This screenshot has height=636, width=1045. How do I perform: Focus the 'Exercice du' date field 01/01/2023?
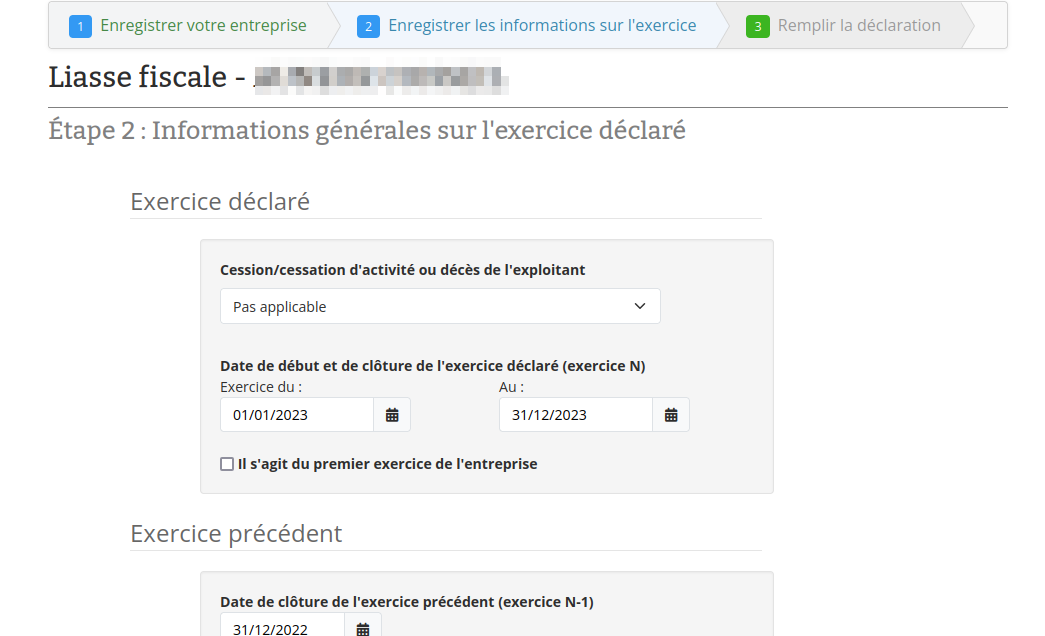pyautogui.click(x=297, y=415)
